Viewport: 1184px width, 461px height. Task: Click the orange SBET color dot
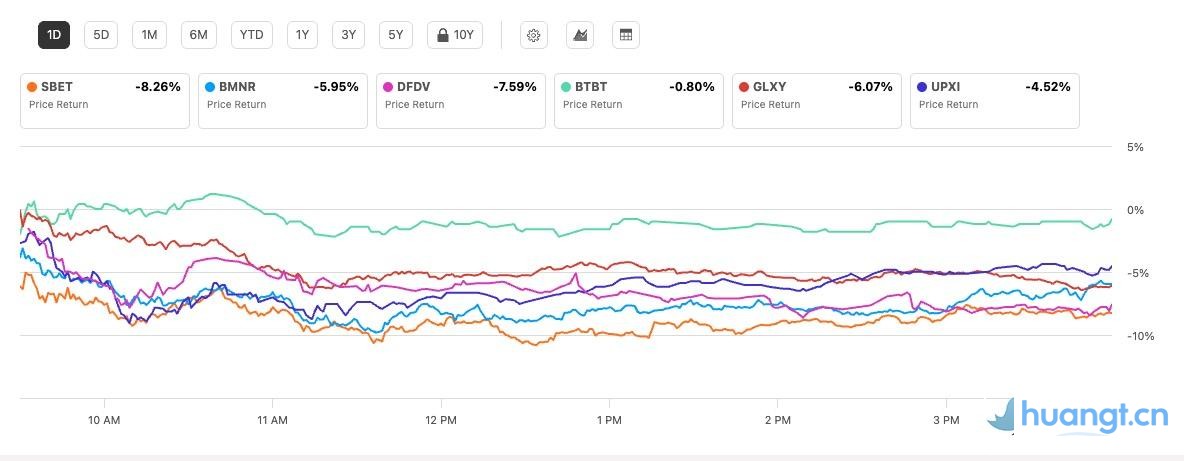click(33, 87)
